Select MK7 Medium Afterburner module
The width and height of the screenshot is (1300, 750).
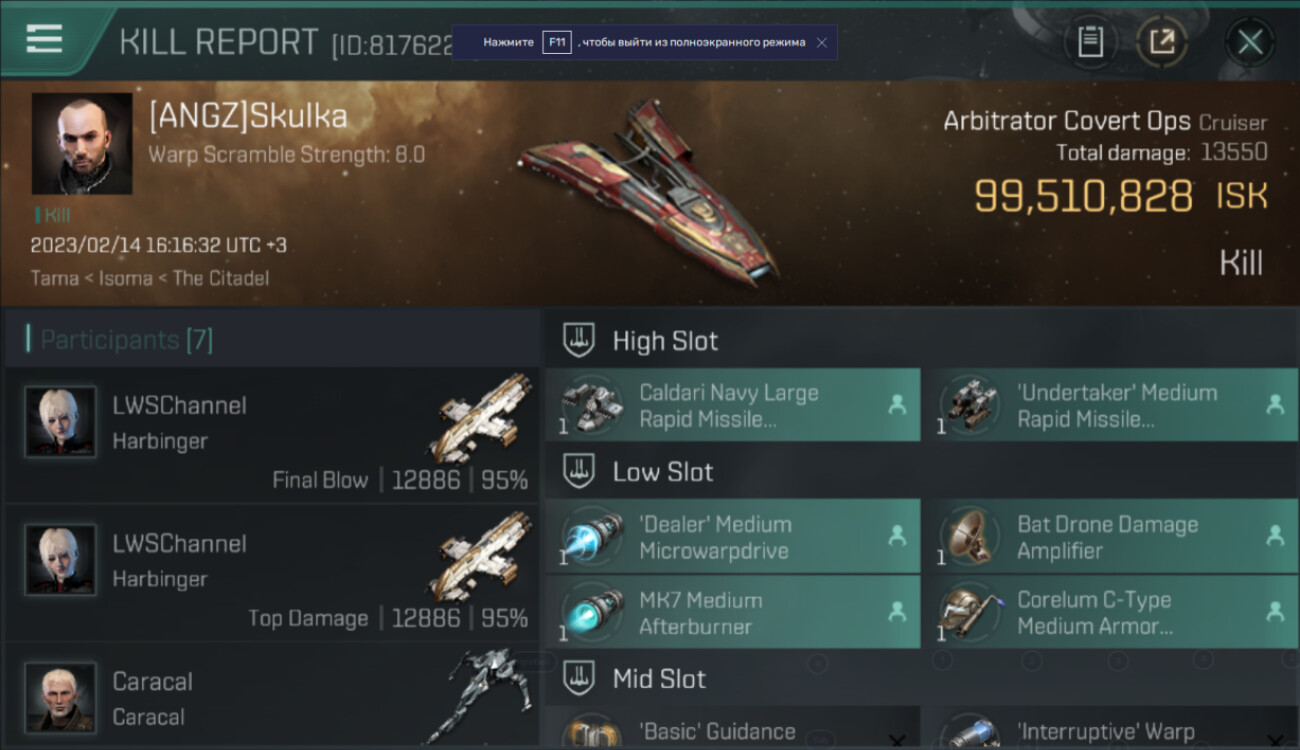click(733, 612)
